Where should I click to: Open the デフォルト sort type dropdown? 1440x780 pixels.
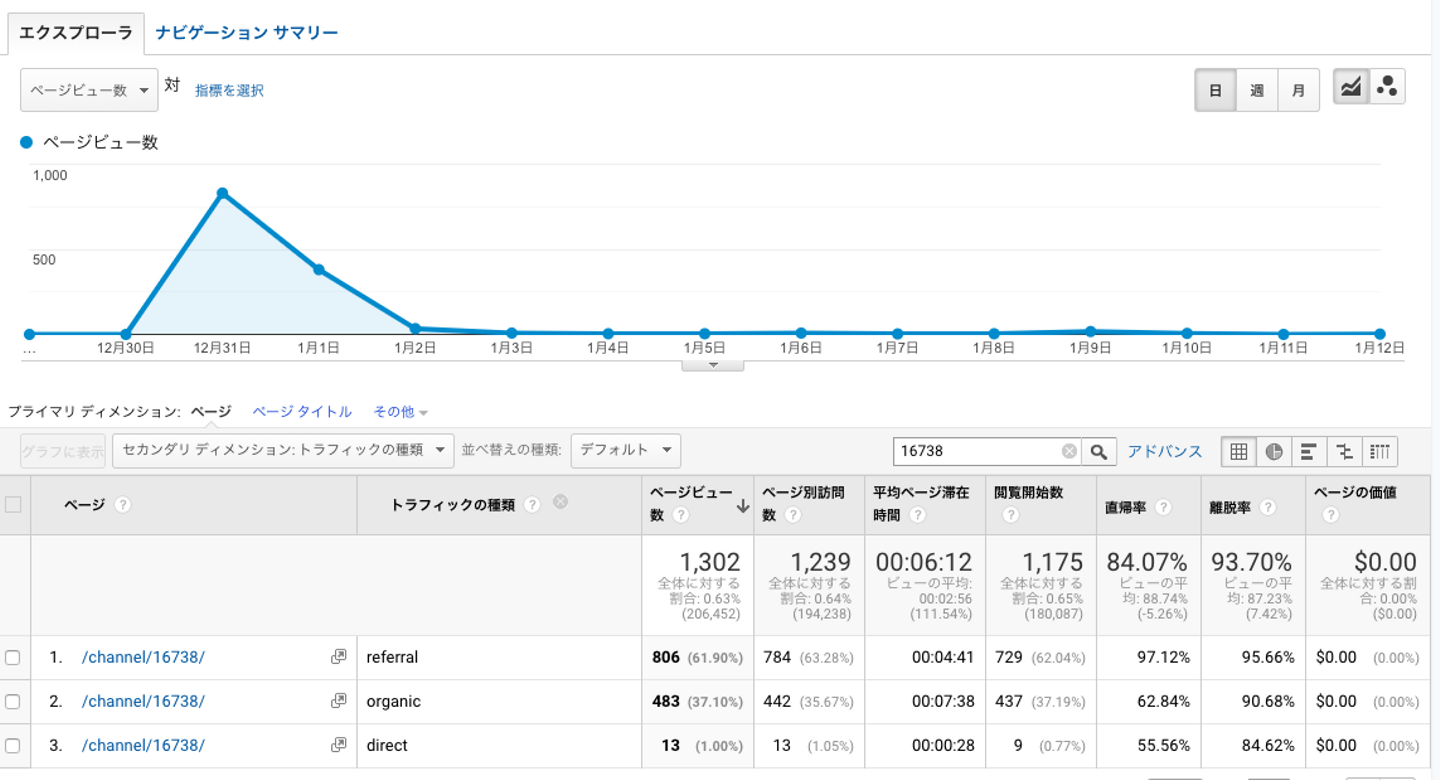coord(625,450)
